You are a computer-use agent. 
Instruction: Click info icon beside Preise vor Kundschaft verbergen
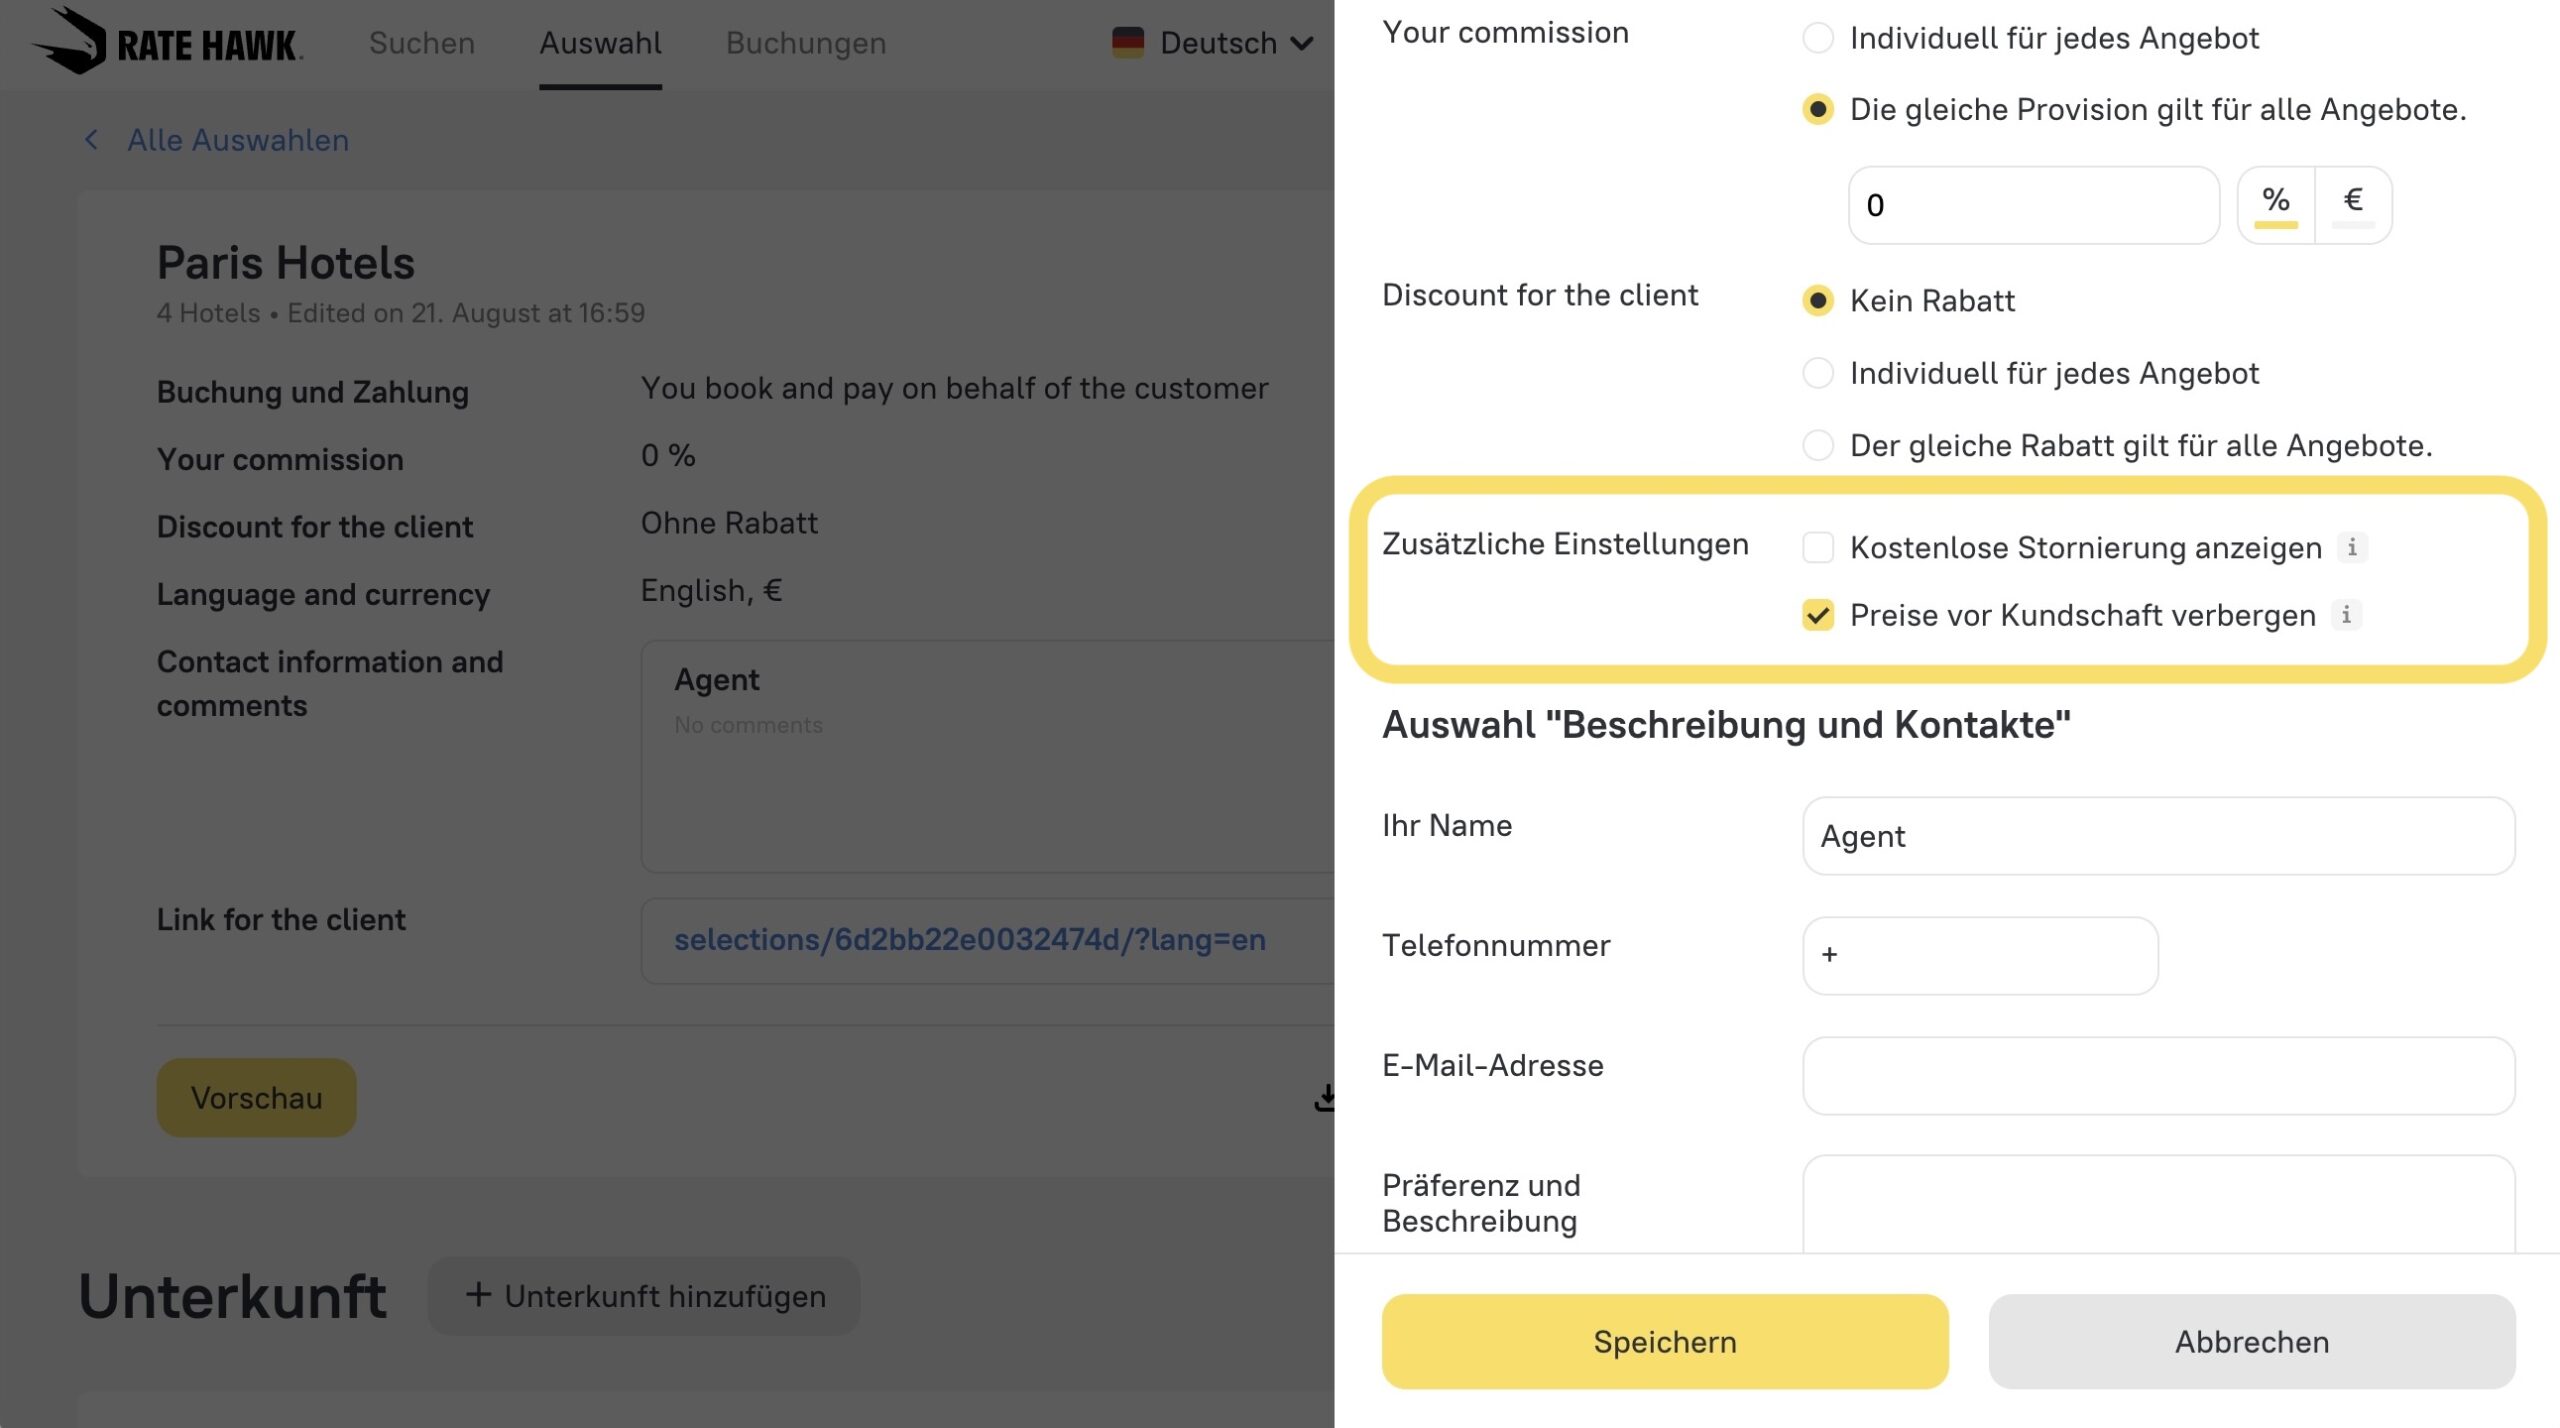(x=2345, y=615)
